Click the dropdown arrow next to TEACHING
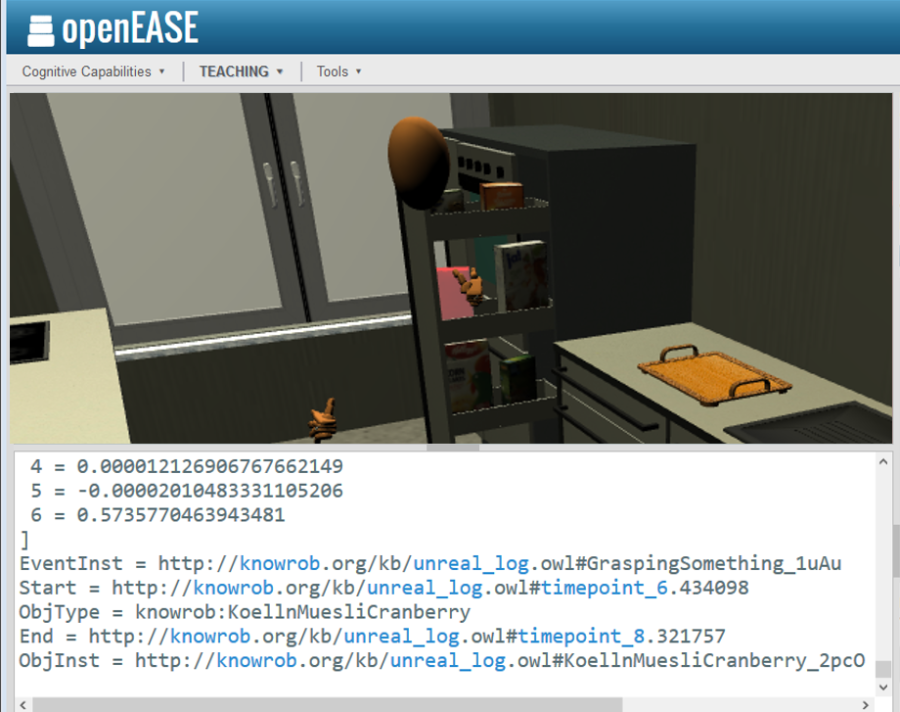Screen dimensions: 900x712 280,72
